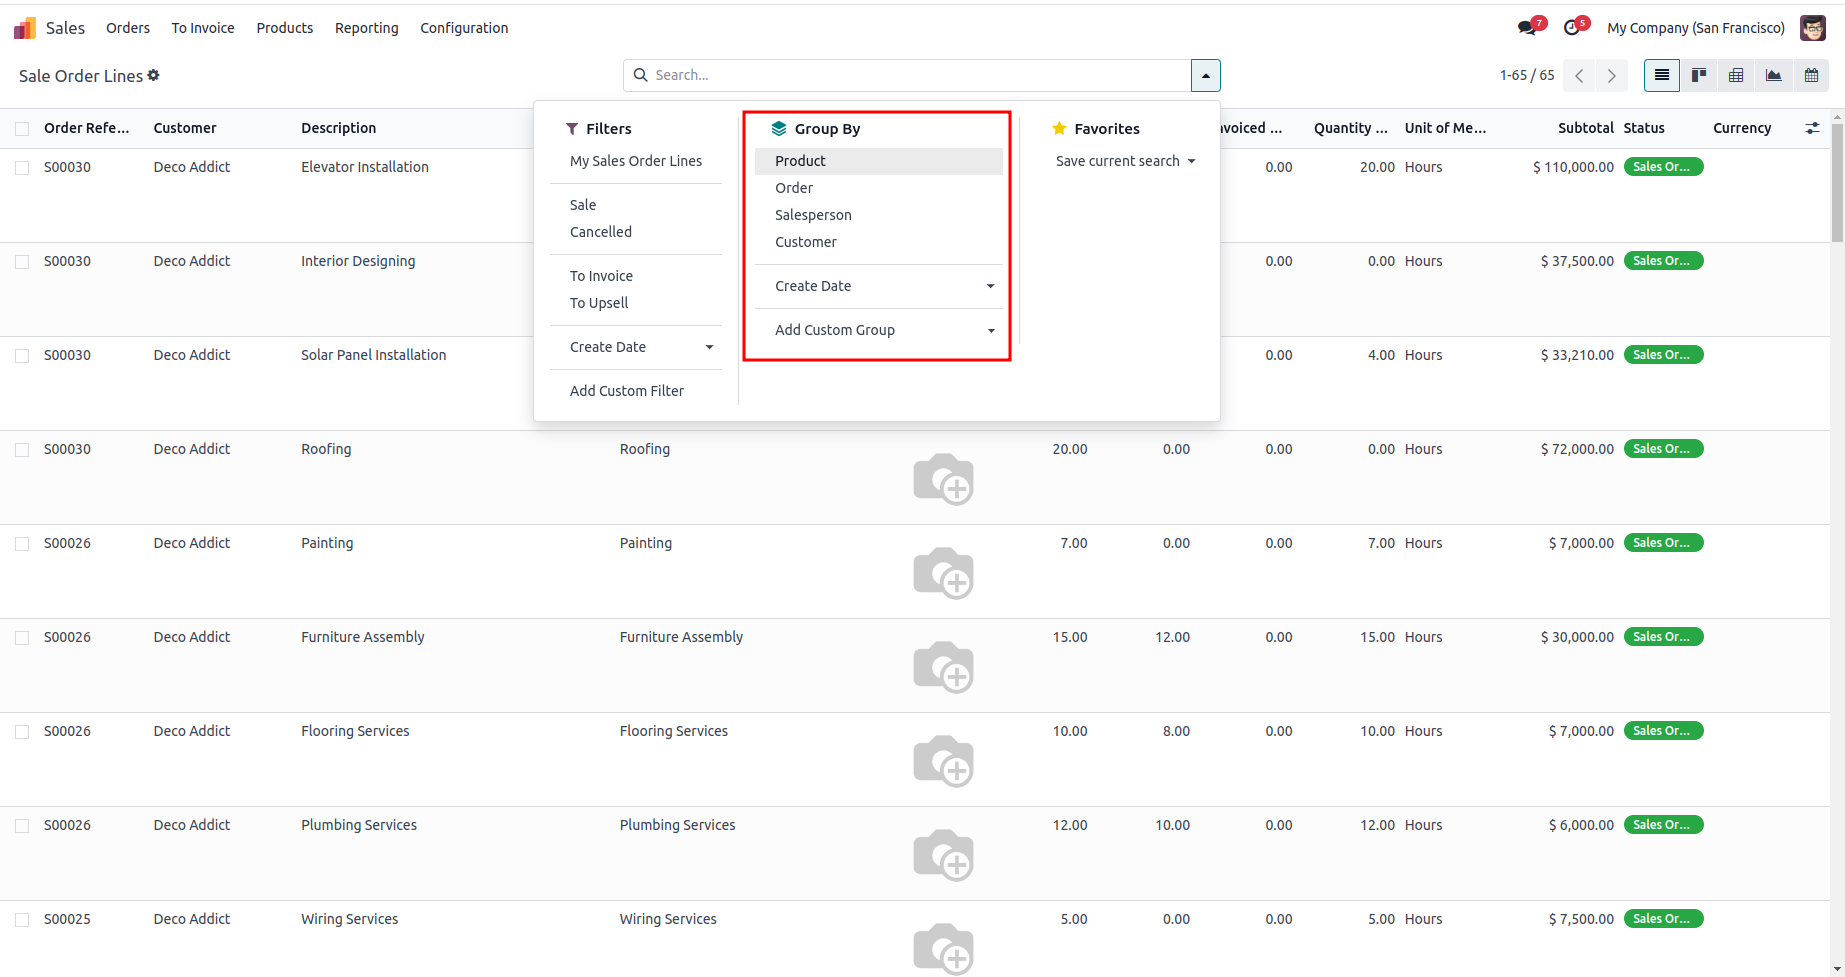Check the Painting row checkbox

(22, 544)
